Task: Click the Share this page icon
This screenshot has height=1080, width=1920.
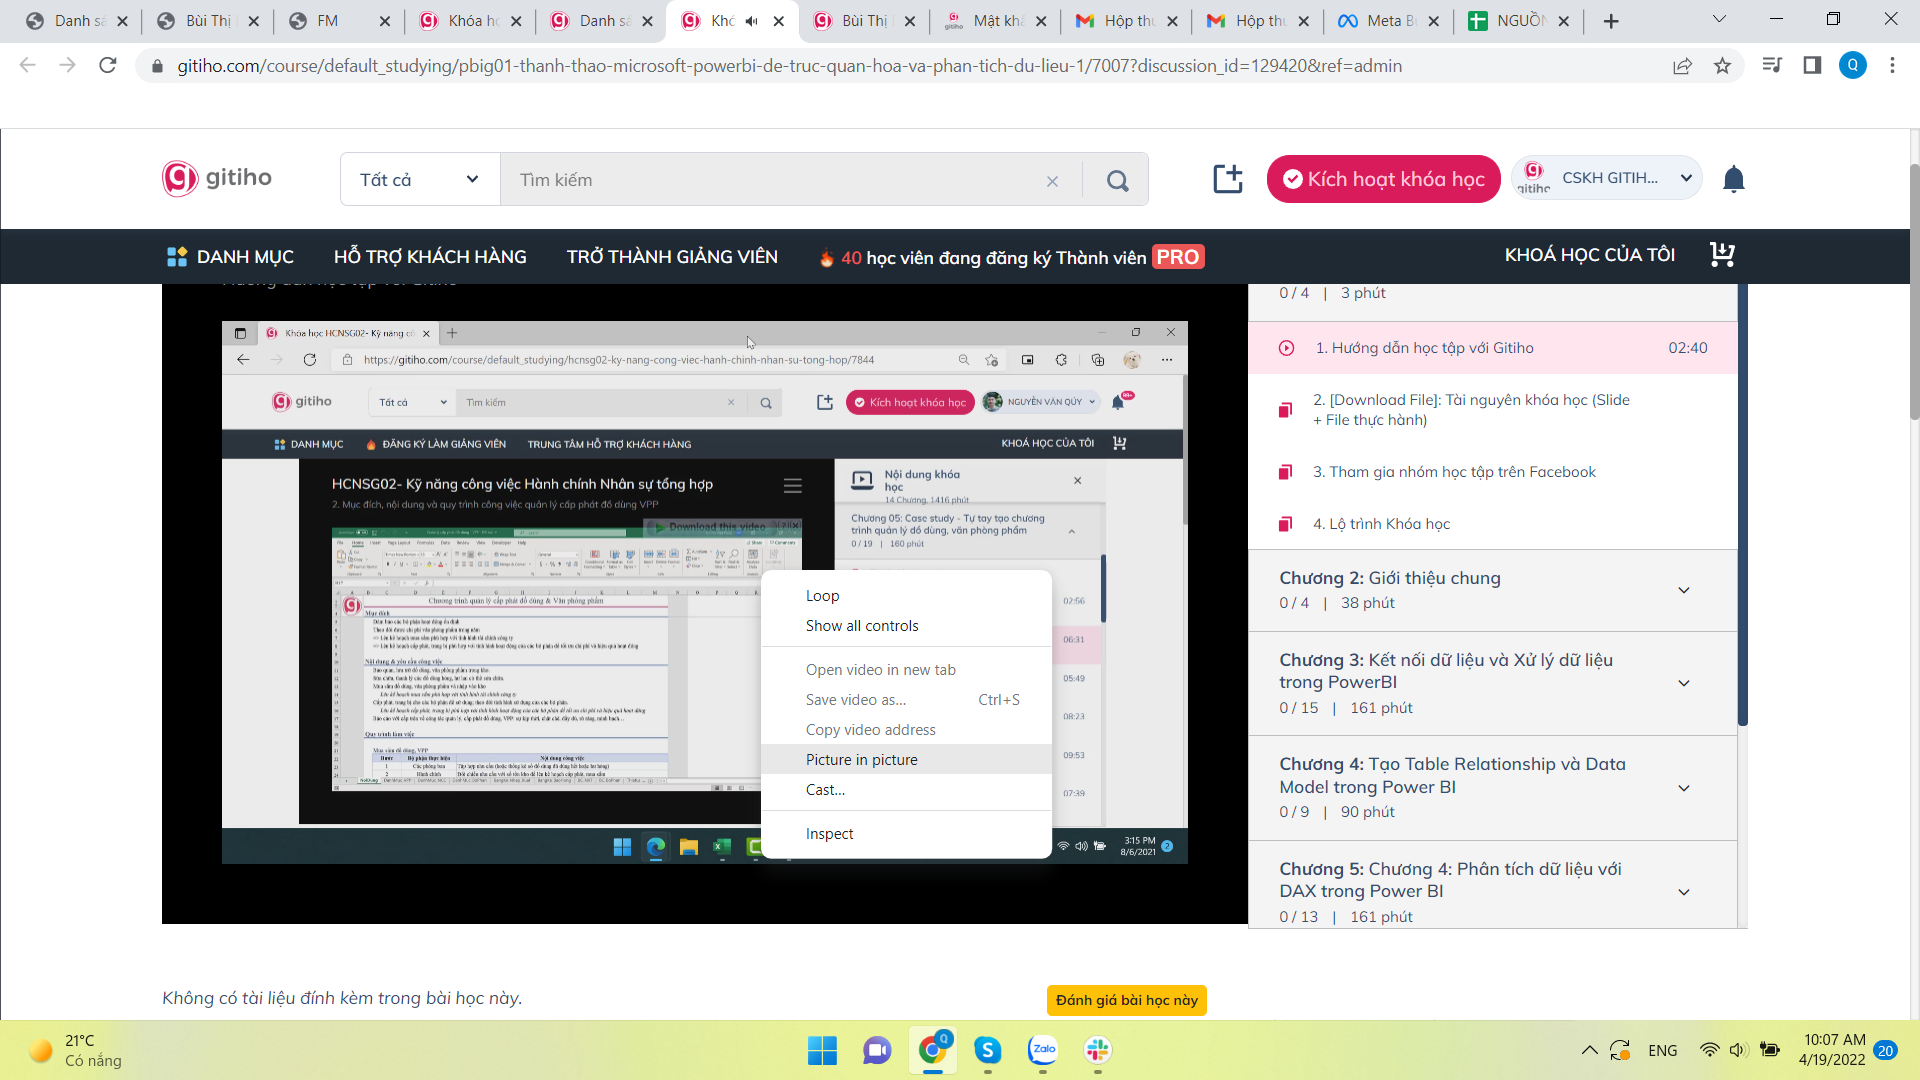Action: click(x=1682, y=65)
